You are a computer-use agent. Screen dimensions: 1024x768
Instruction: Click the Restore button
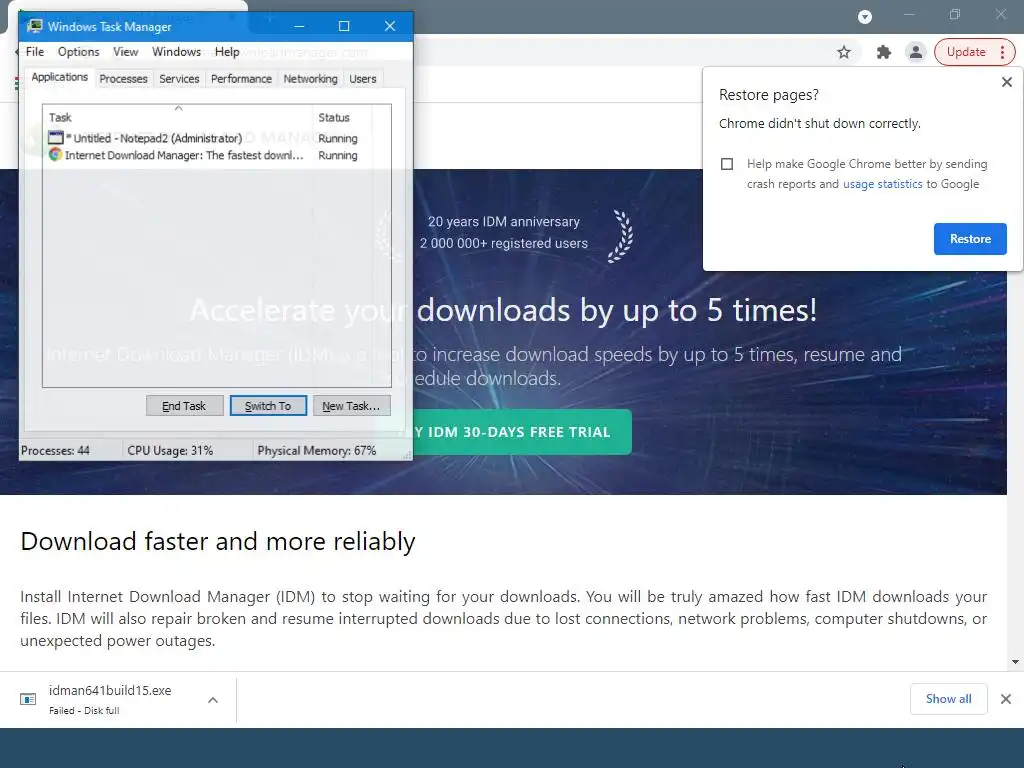pos(970,239)
